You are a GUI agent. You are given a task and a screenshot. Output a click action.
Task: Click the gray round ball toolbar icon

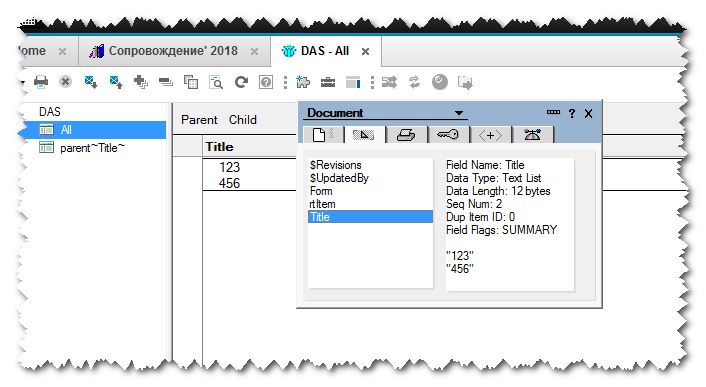tap(440, 82)
